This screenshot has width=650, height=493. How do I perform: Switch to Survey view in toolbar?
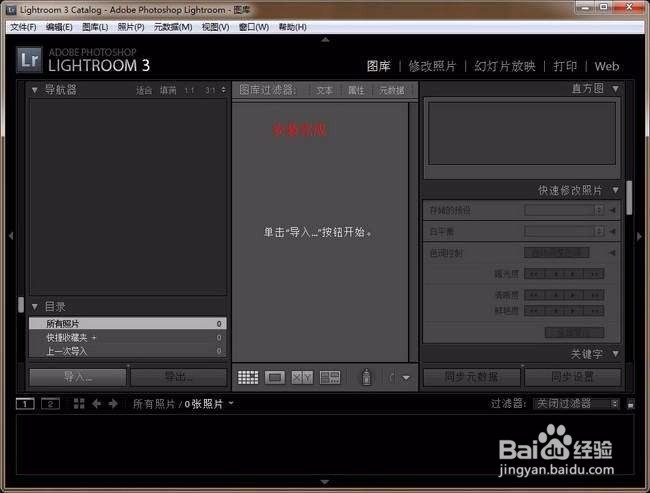click(x=330, y=377)
